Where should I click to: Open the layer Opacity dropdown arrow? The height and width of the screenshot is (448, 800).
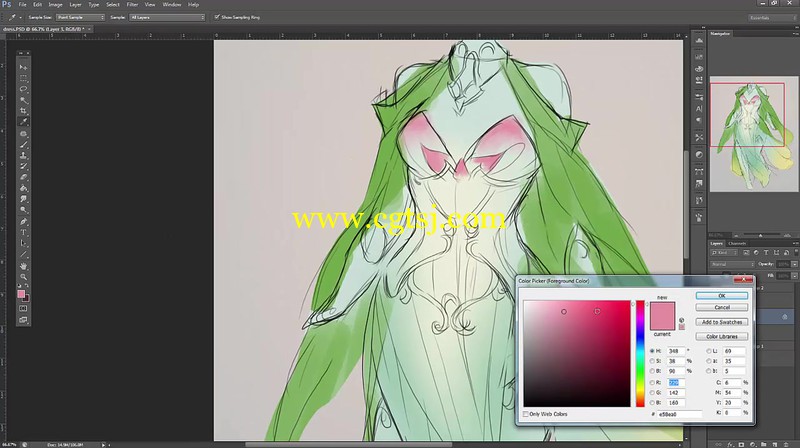coord(794,264)
